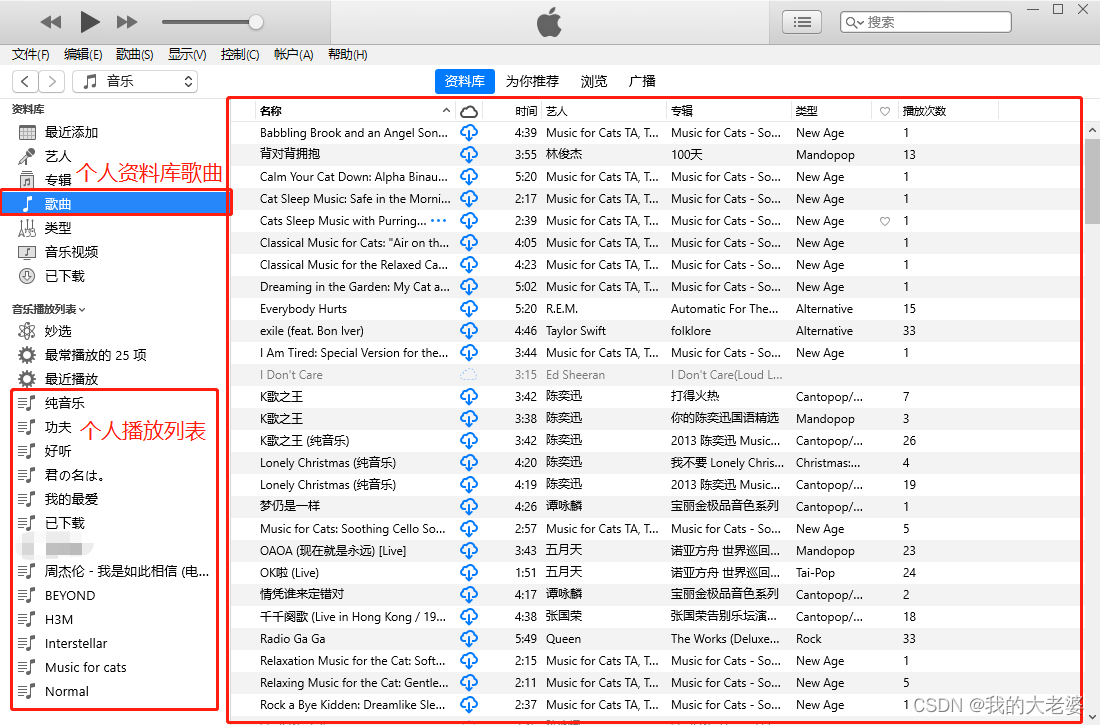The height and width of the screenshot is (725, 1100).
Task: Click the rewind previous track button
Action: (51, 22)
